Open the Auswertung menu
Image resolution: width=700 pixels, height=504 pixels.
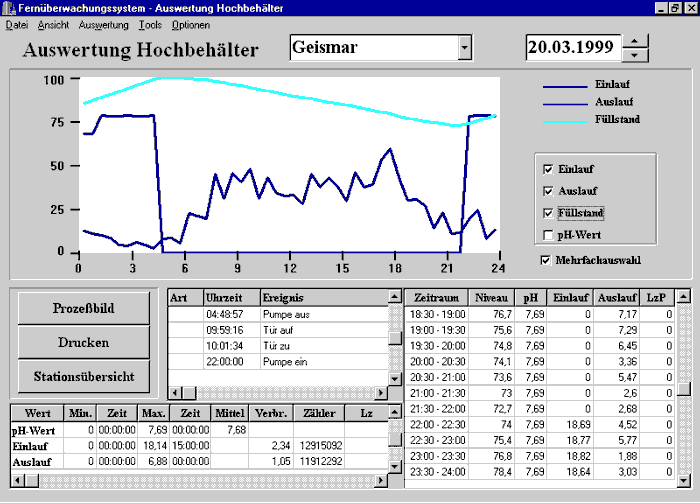pos(103,23)
